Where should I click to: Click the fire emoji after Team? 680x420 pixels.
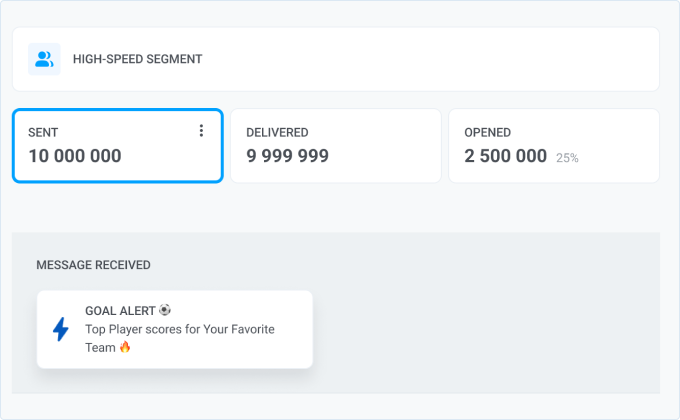(125, 347)
